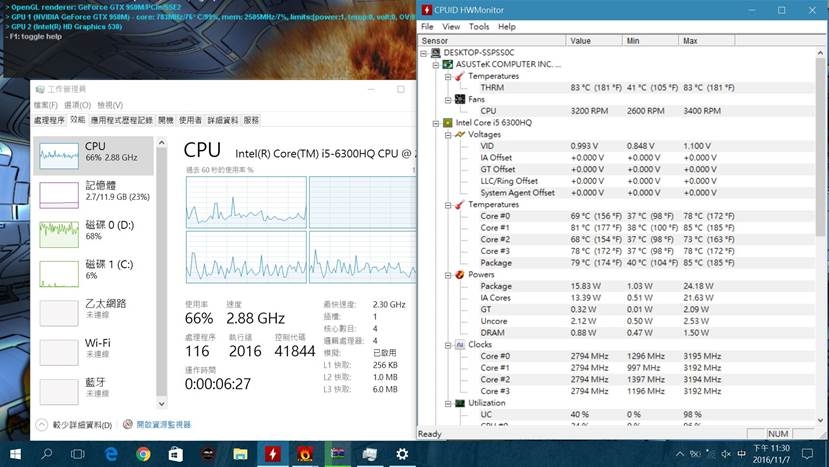Click the processor icon beside Intel Core i5

(448, 123)
